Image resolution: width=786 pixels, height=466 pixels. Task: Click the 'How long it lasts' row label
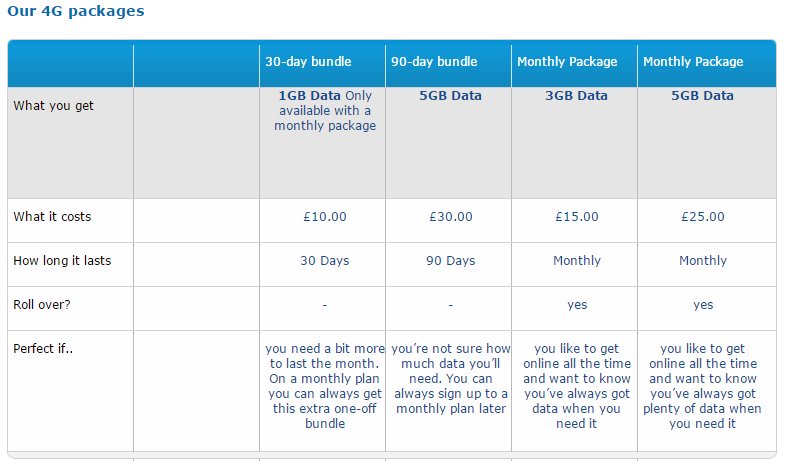[x=62, y=261]
